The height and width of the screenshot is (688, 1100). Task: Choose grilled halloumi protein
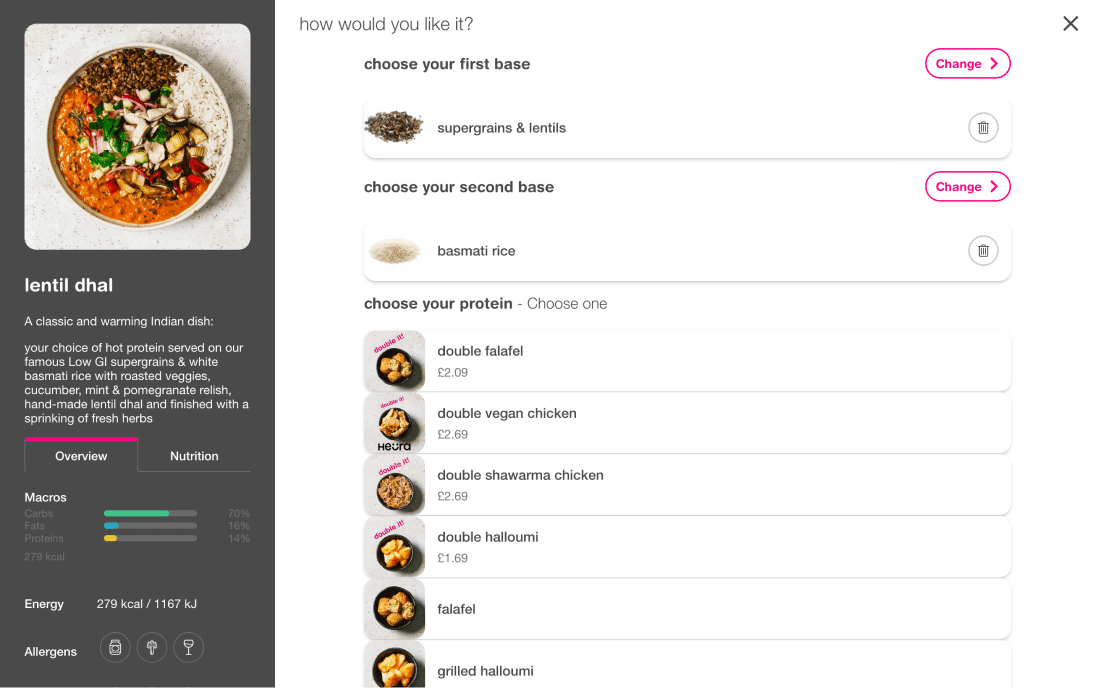tap(700, 670)
